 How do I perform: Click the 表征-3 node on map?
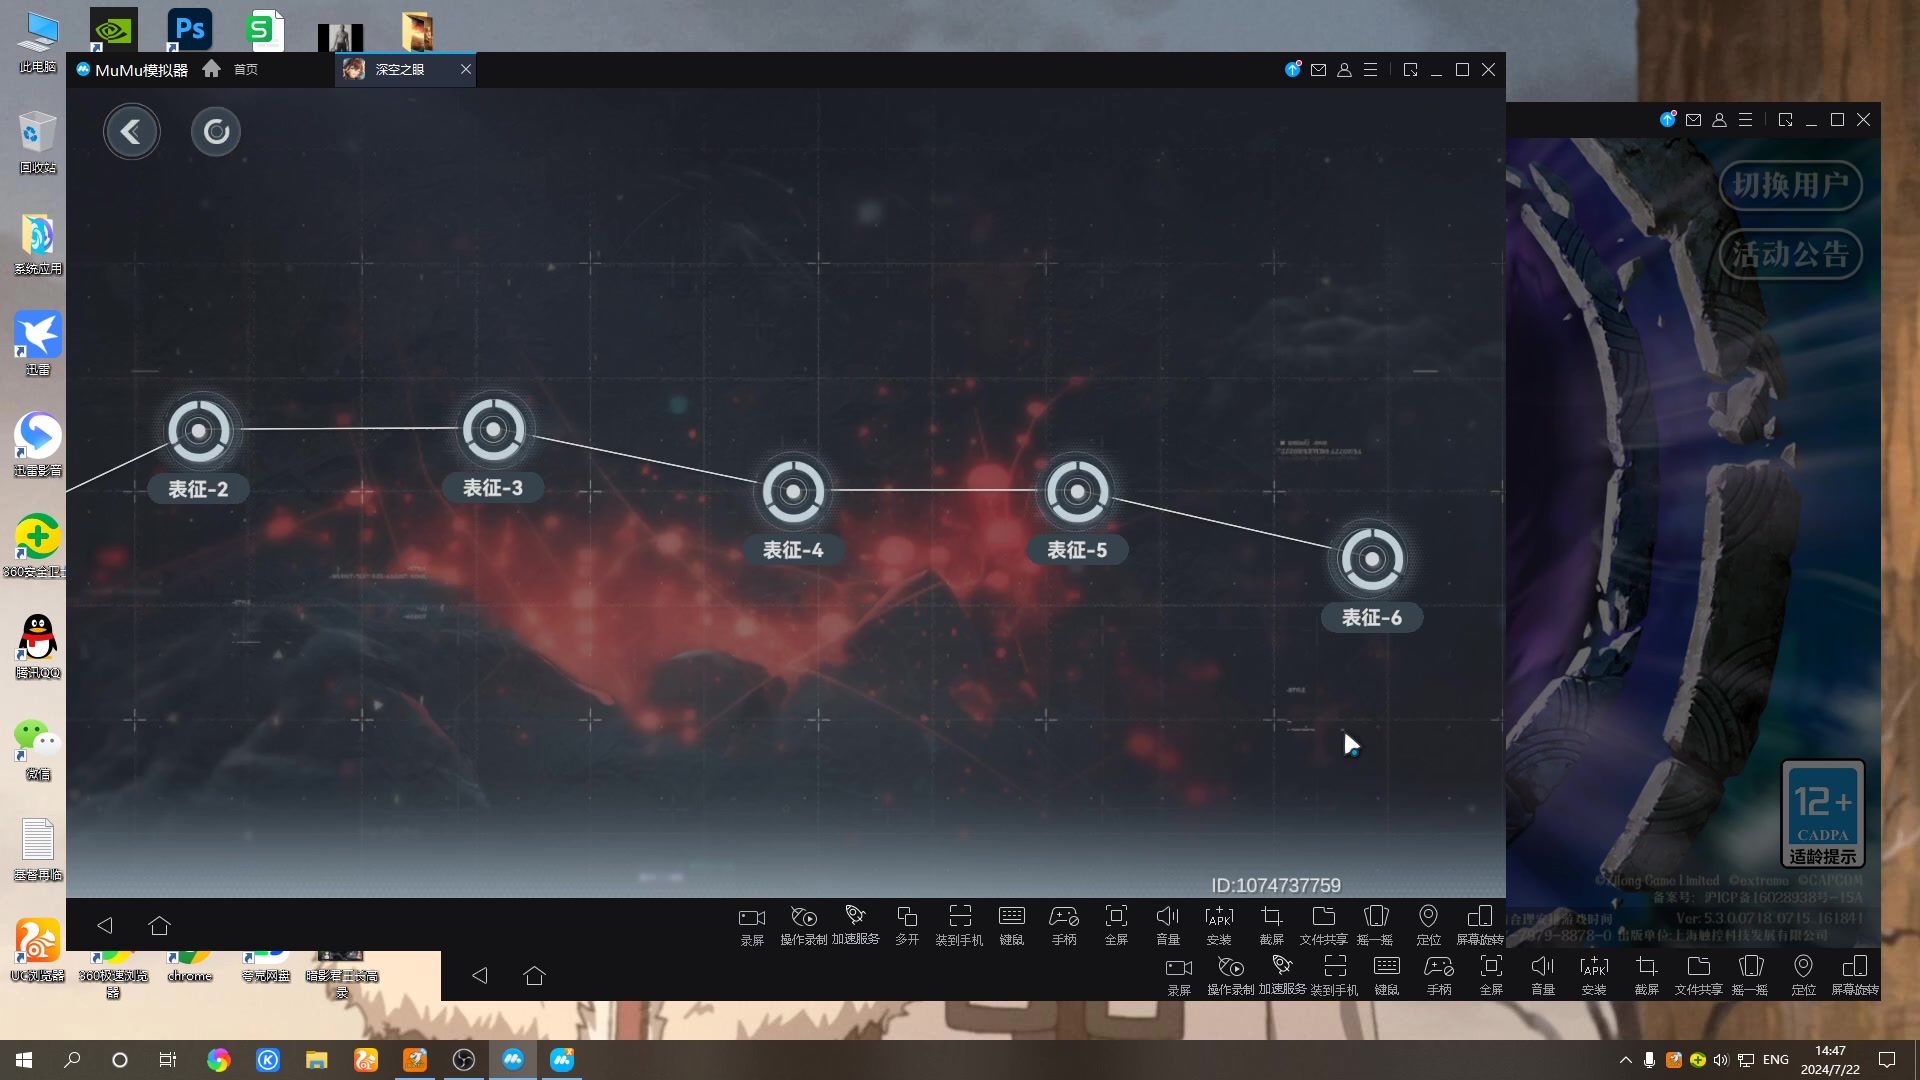pyautogui.click(x=492, y=427)
